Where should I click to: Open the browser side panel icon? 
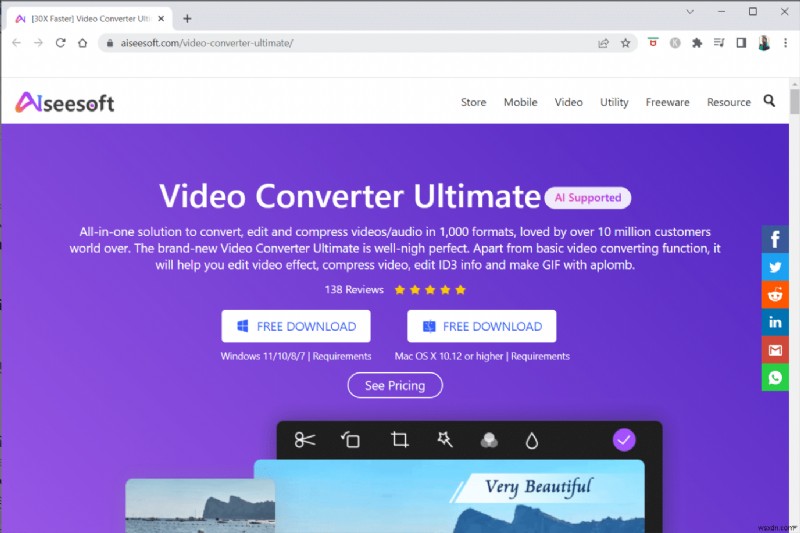[741, 43]
